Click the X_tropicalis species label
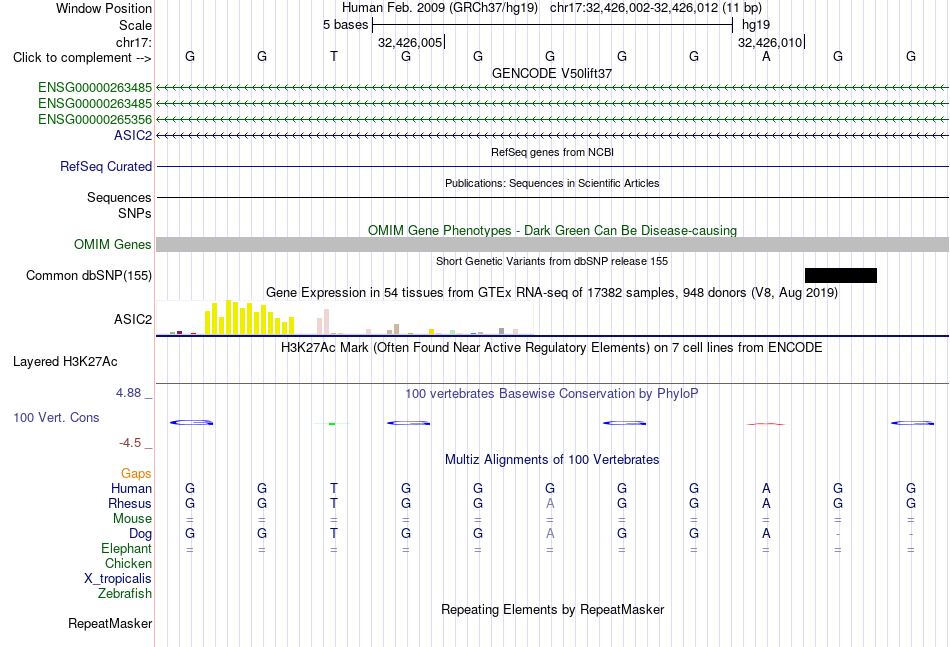 tap(118, 579)
